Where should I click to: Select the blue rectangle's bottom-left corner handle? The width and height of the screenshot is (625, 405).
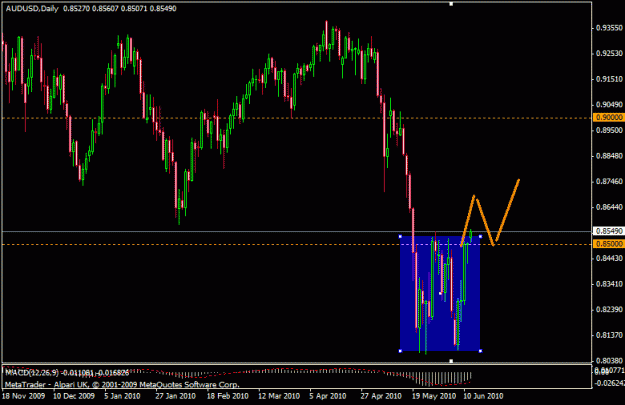click(x=400, y=351)
